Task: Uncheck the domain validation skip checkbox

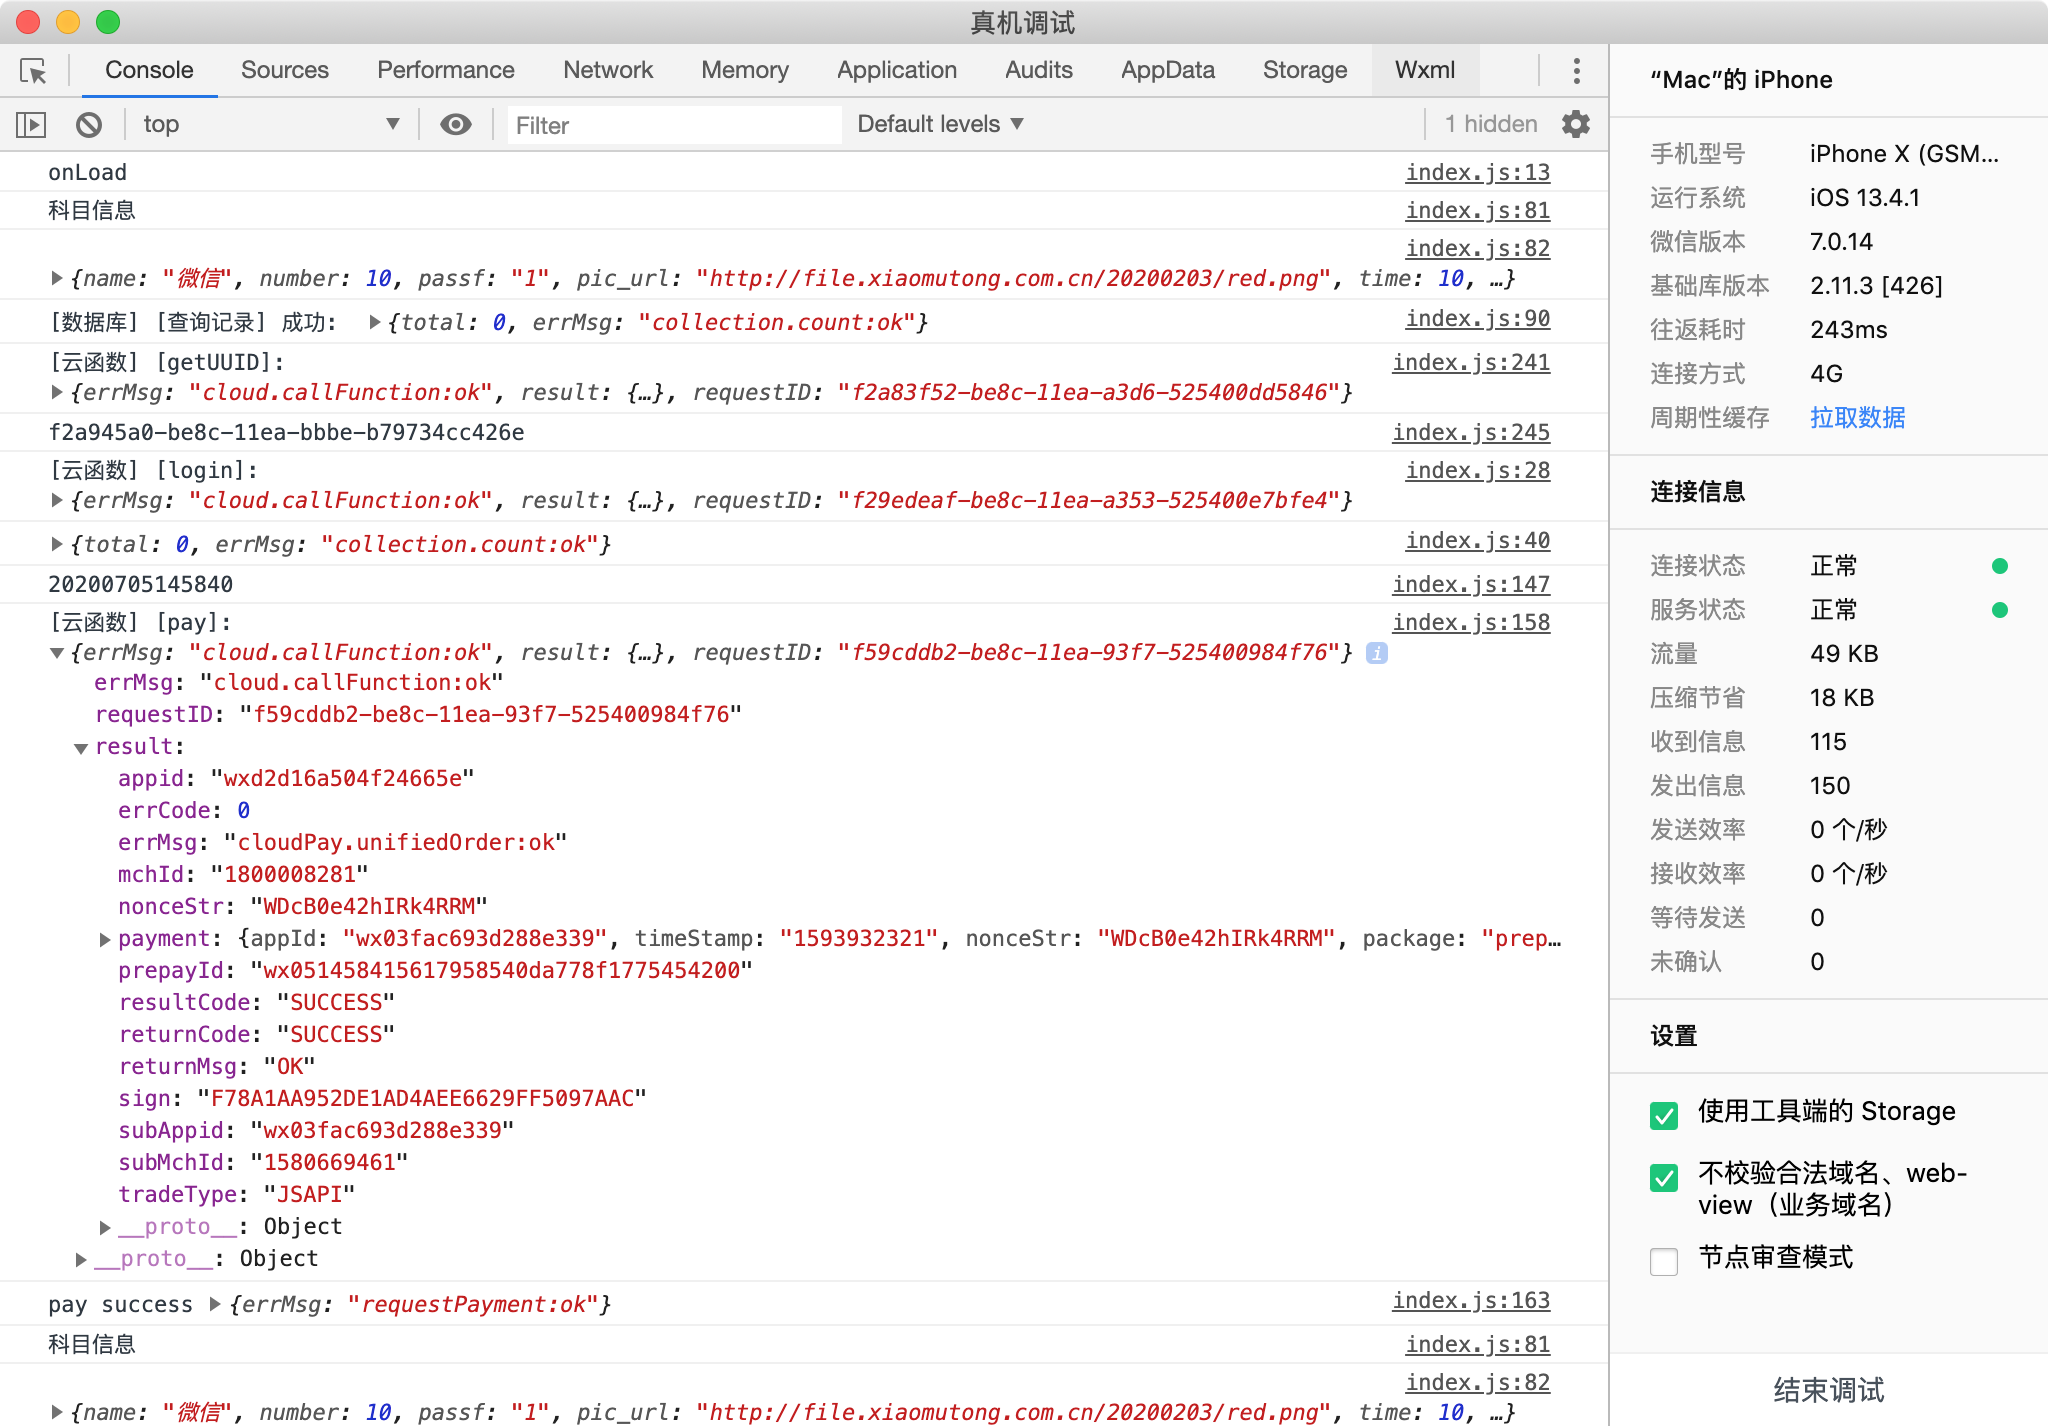Action: click(x=1664, y=1178)
